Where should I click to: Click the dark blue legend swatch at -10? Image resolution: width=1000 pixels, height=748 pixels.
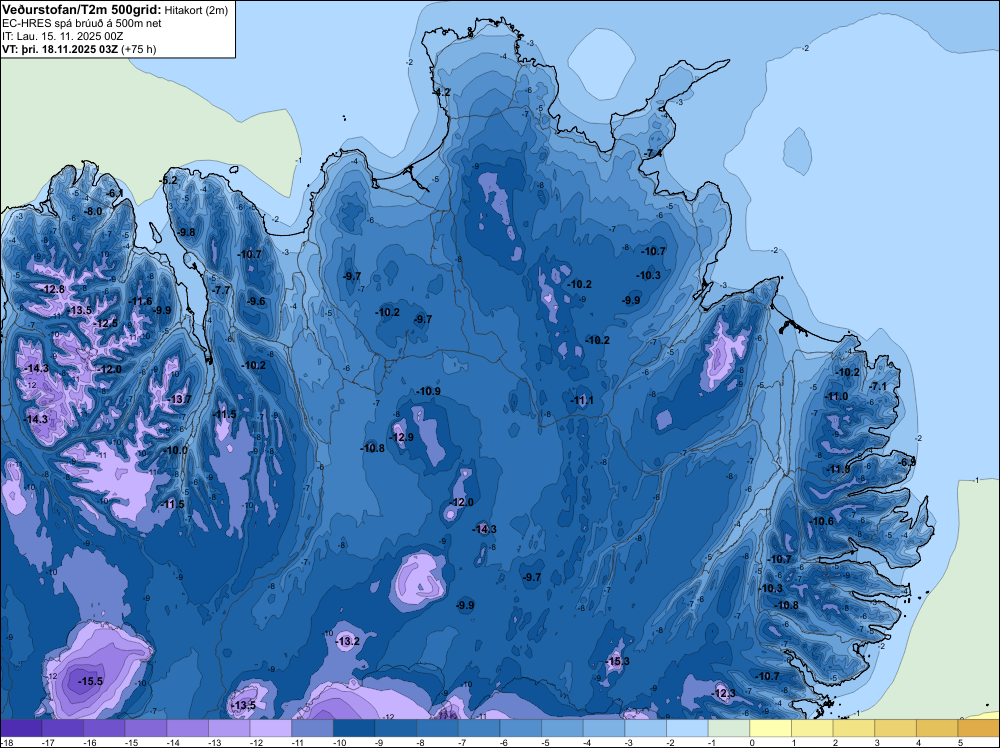click(354, 728)
